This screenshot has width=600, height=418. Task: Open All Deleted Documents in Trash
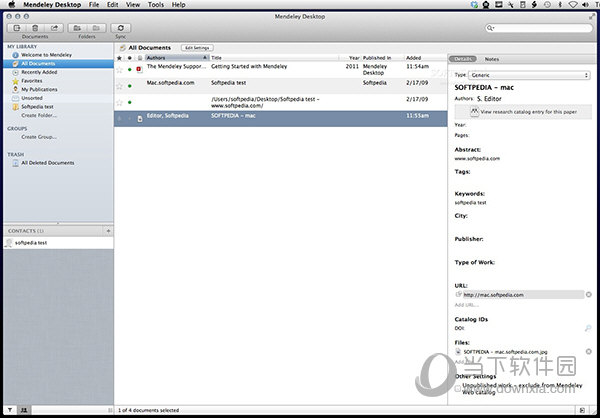click(47, 163)
